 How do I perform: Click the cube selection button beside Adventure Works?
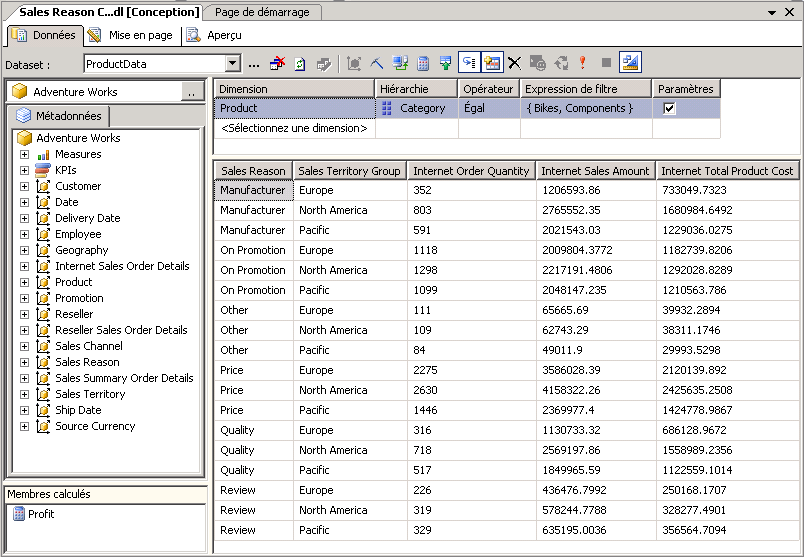click(x=192, y=92)
